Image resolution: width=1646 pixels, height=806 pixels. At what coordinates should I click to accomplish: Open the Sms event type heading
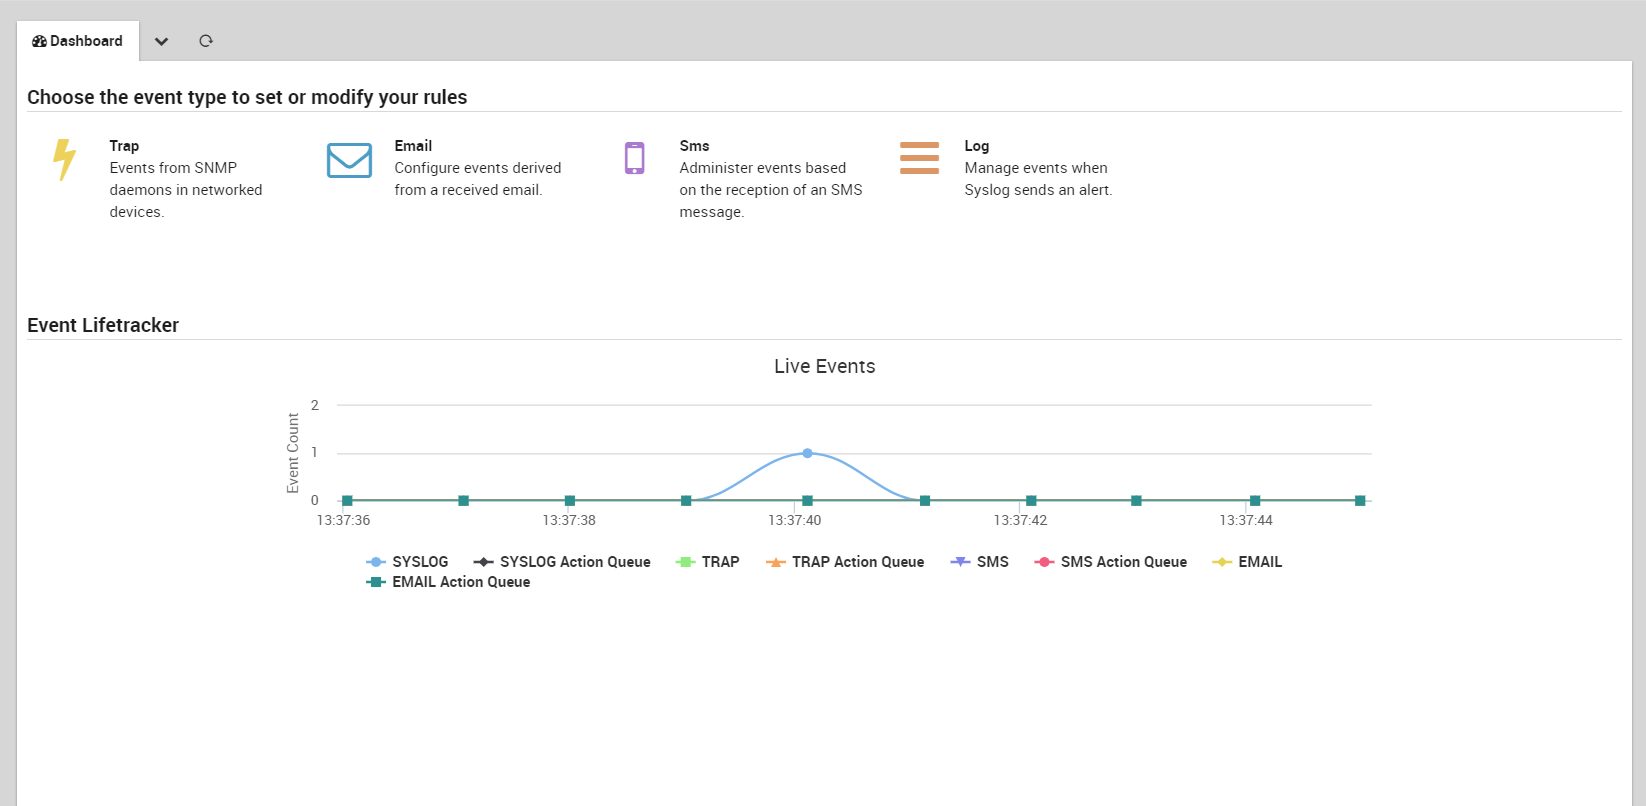click(x=694, y=146)
